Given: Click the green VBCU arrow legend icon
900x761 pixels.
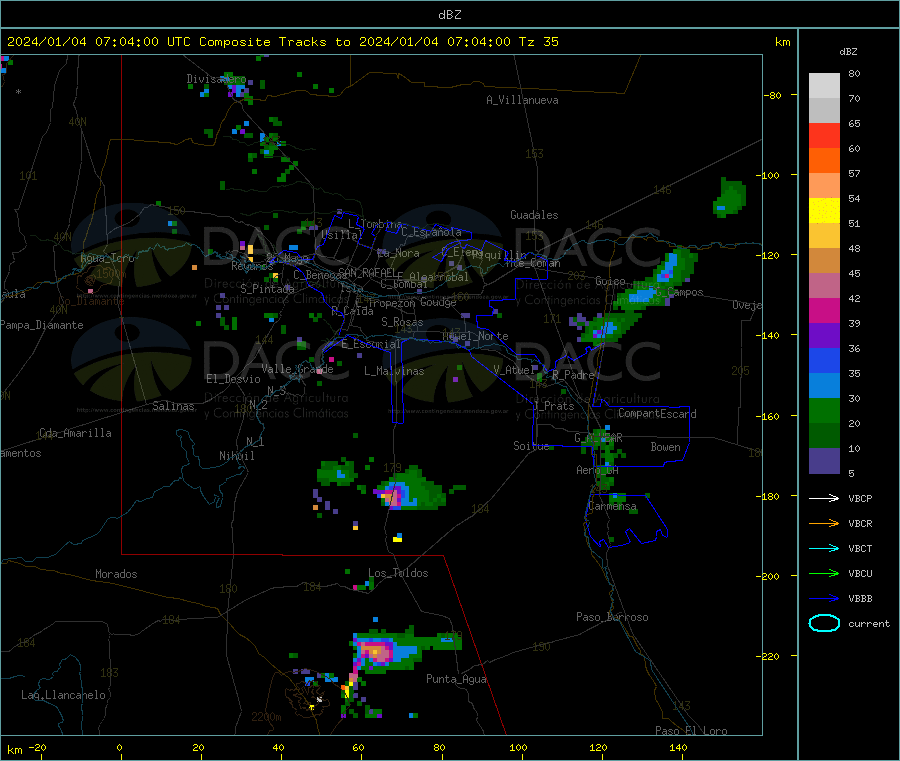Looking at the screenshot, I should pos(824,573).
